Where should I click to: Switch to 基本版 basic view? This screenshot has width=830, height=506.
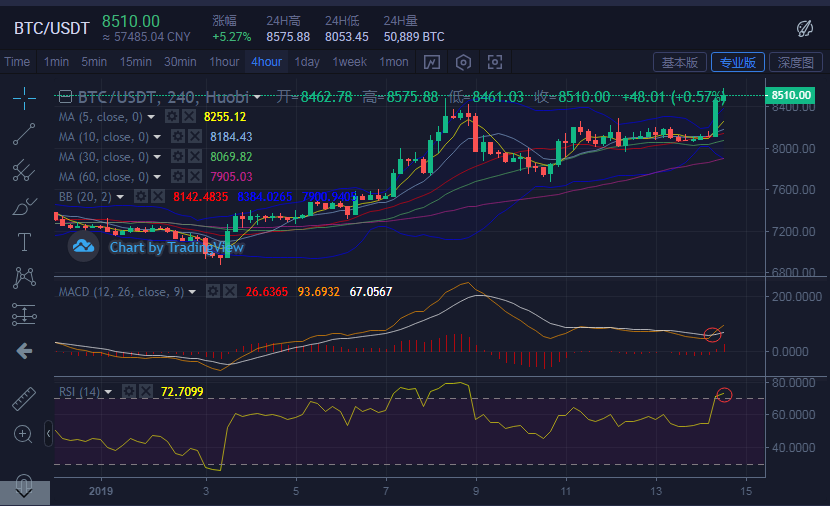[x=680, y=62]
